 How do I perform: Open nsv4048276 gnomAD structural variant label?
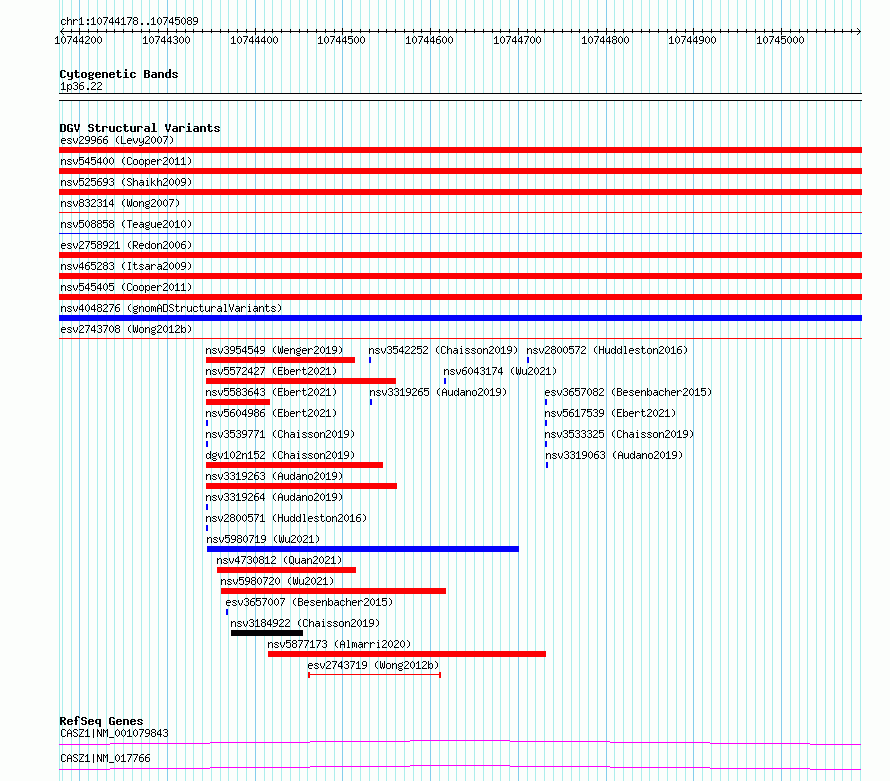(x=171, y=308)
